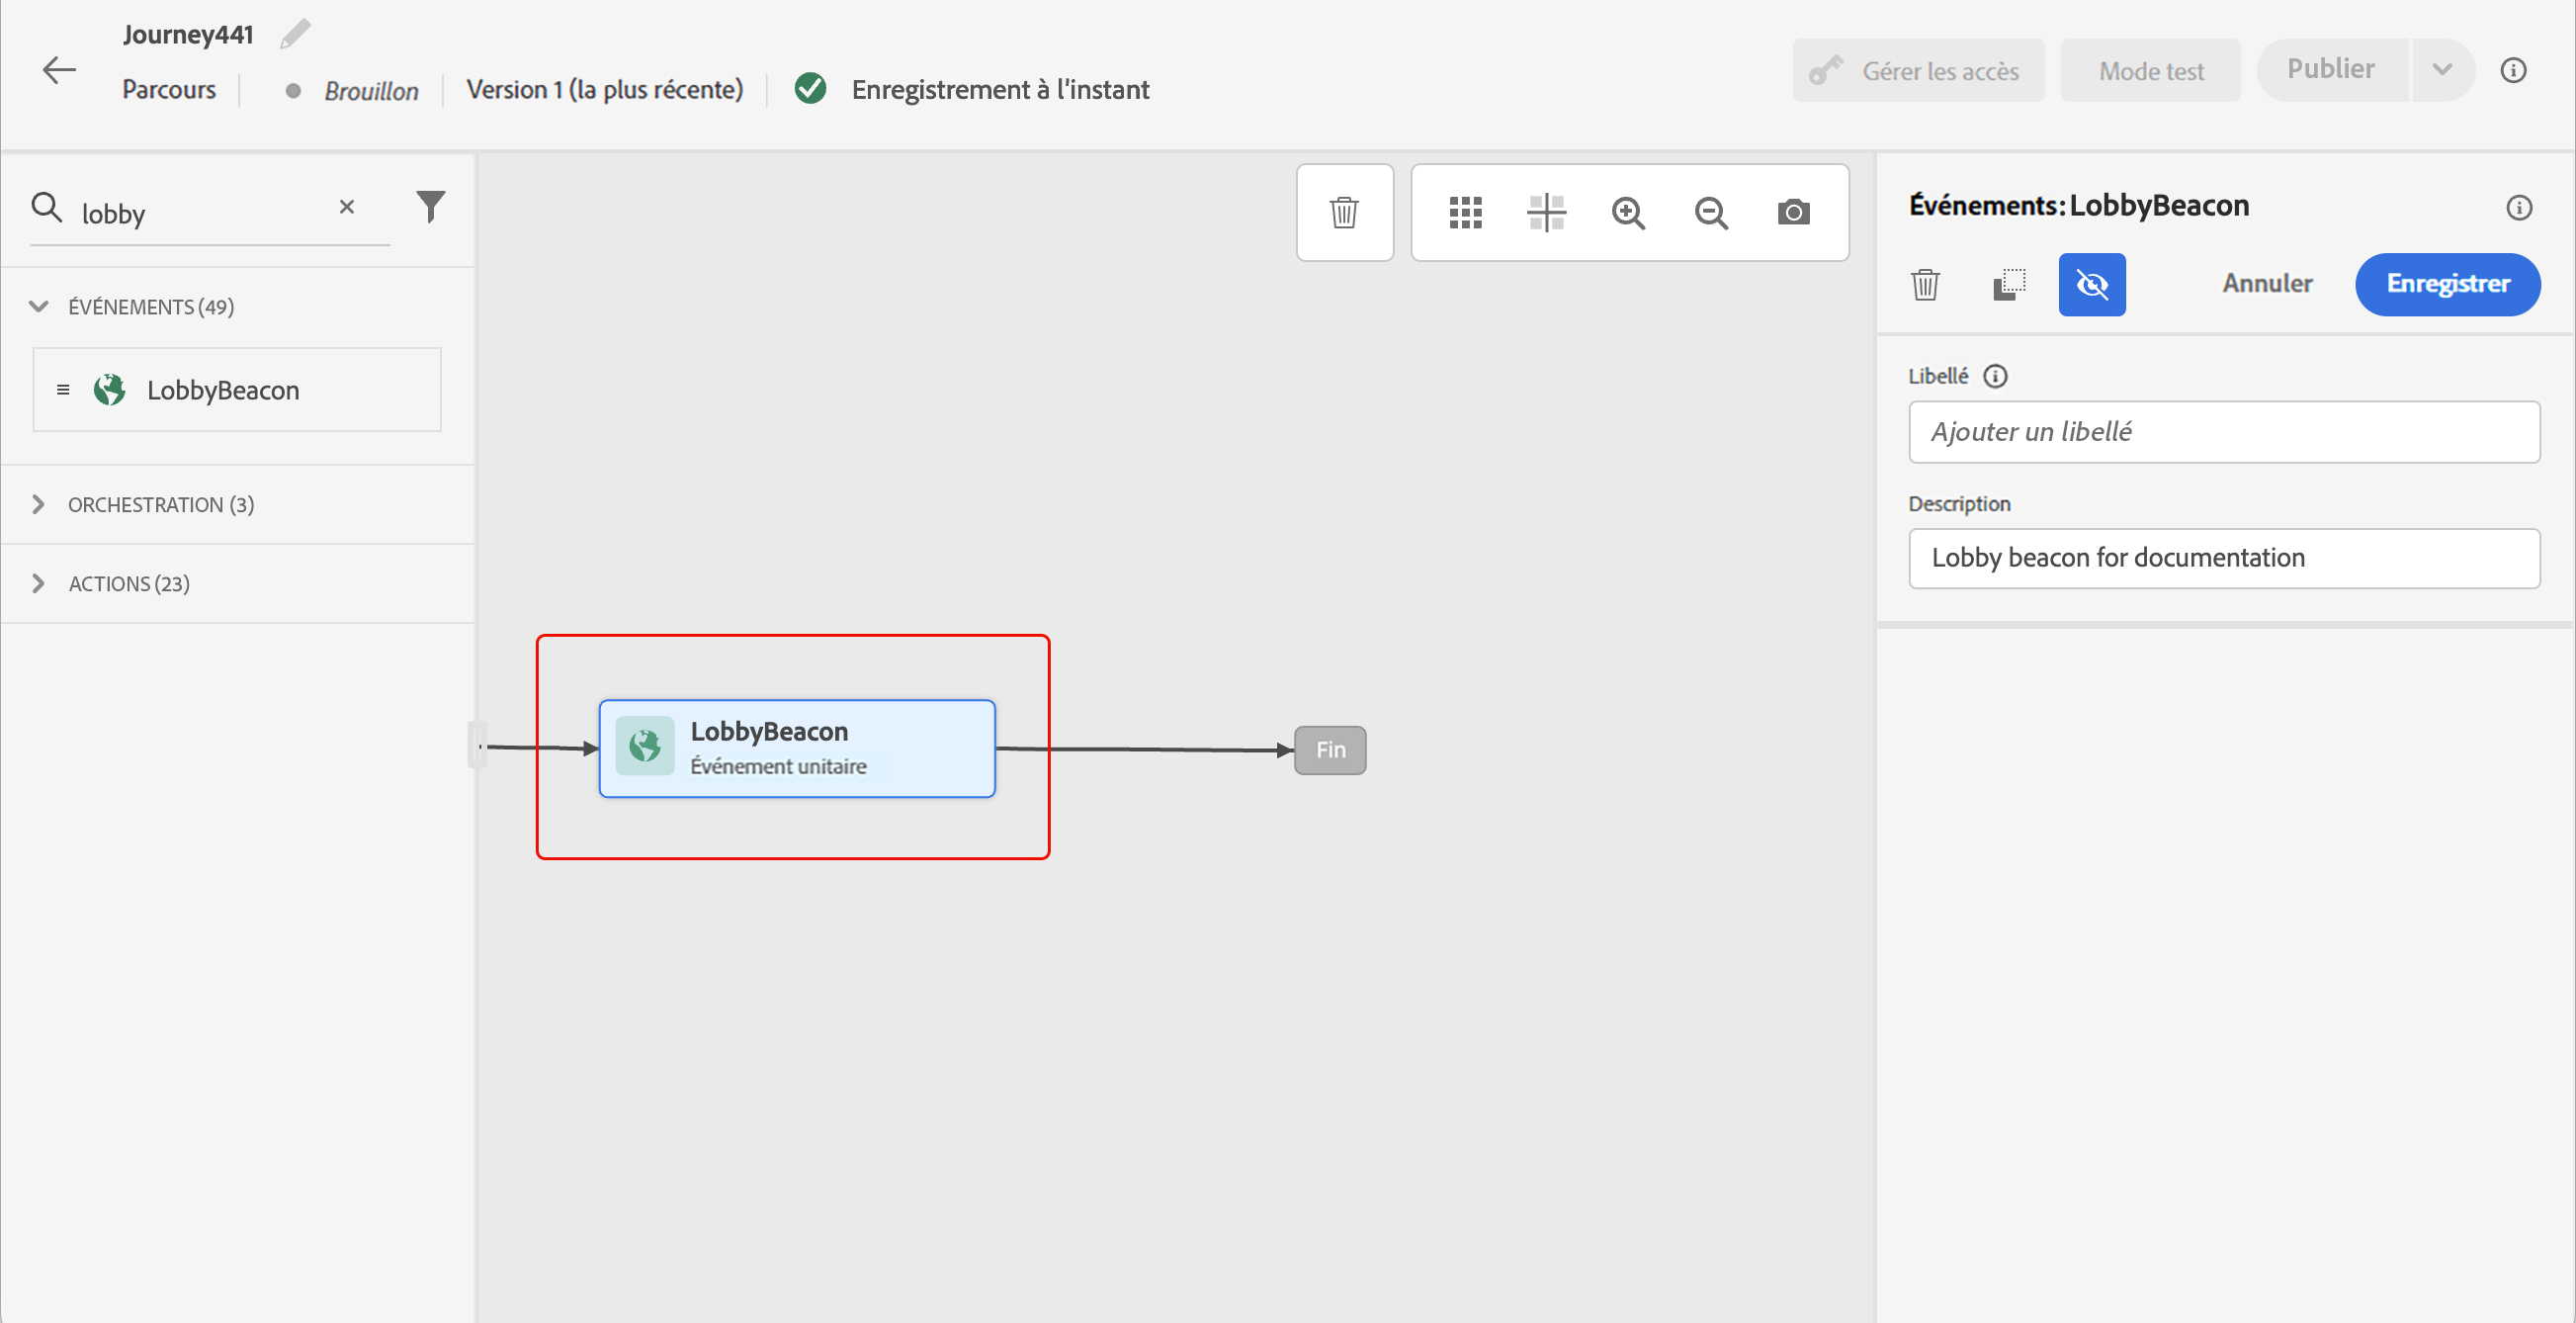This screenshot has width=2576, height=1323.
Task: Edit journey name with the pencil icon
Action: [295, 34]
